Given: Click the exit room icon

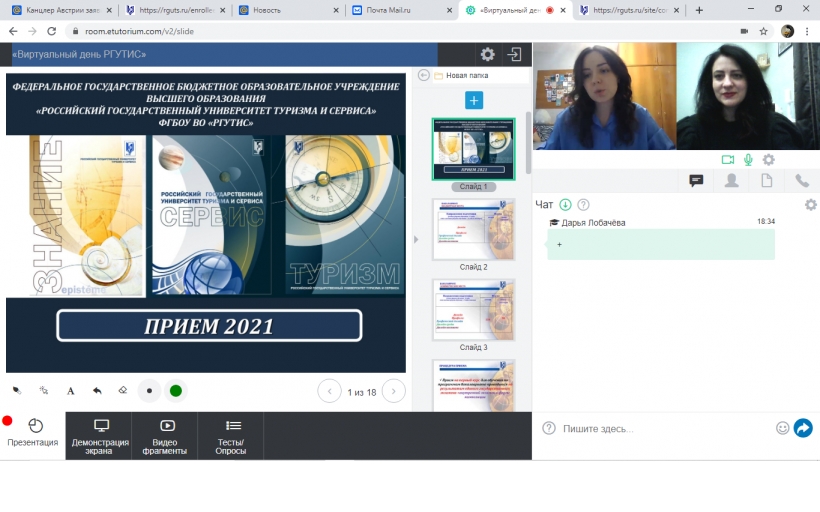Looking at the screenshot, I should click(x=515, y=54).
